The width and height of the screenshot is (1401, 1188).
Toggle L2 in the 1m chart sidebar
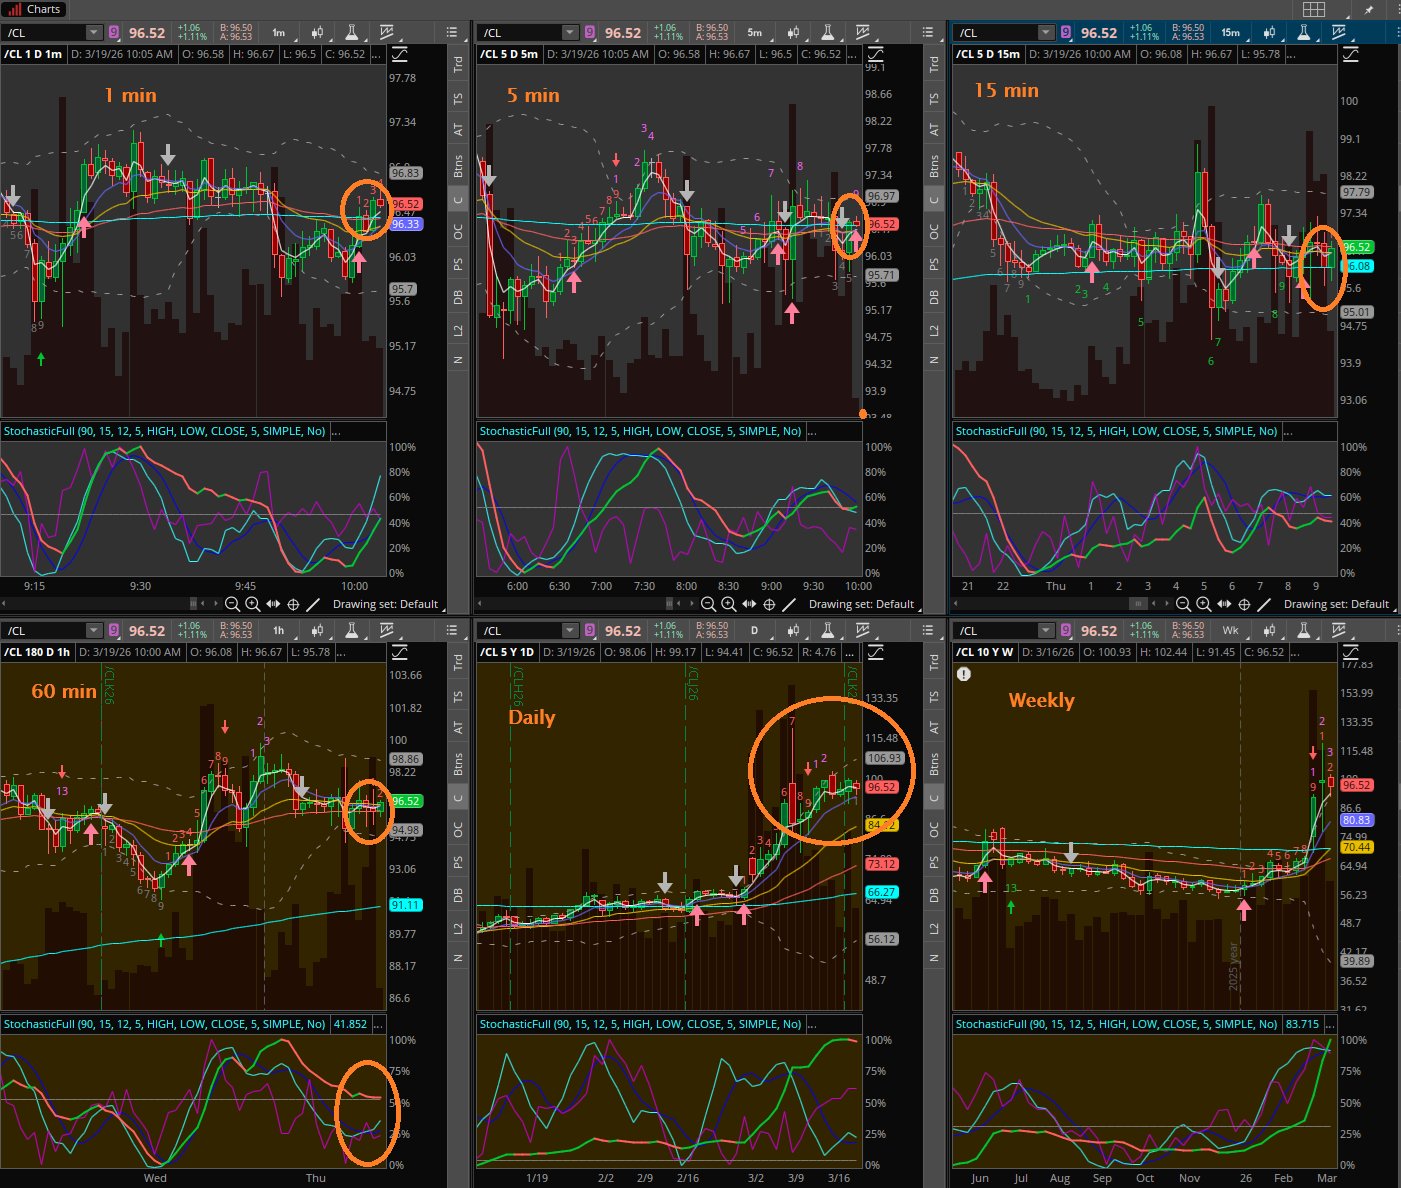458,330
